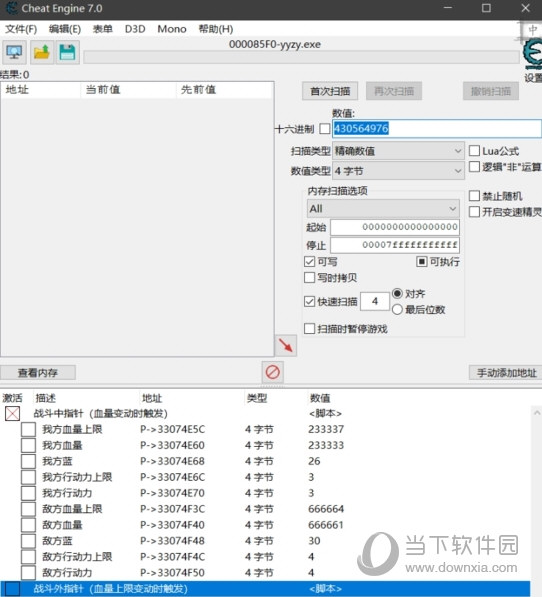The height and width of the screenshot is (597, 542).
Task: Click the 当前值 column header
Action: pos(128,90)
